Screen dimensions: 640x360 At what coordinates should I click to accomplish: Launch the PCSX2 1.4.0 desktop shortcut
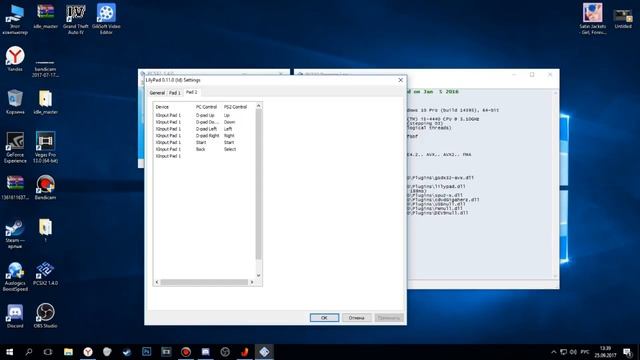[45, 274]
